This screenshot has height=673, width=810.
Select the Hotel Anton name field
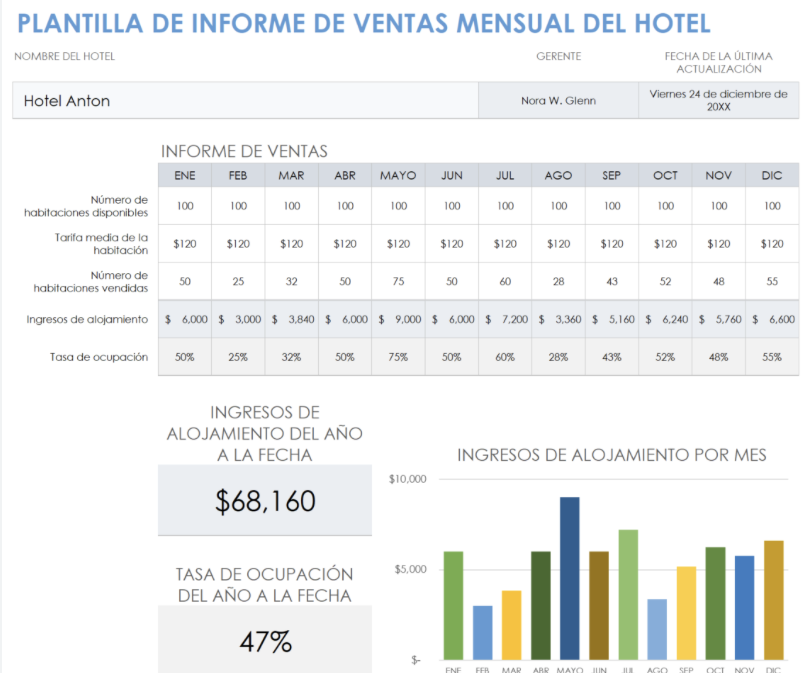pyautogui.click(x=245, y=101)
